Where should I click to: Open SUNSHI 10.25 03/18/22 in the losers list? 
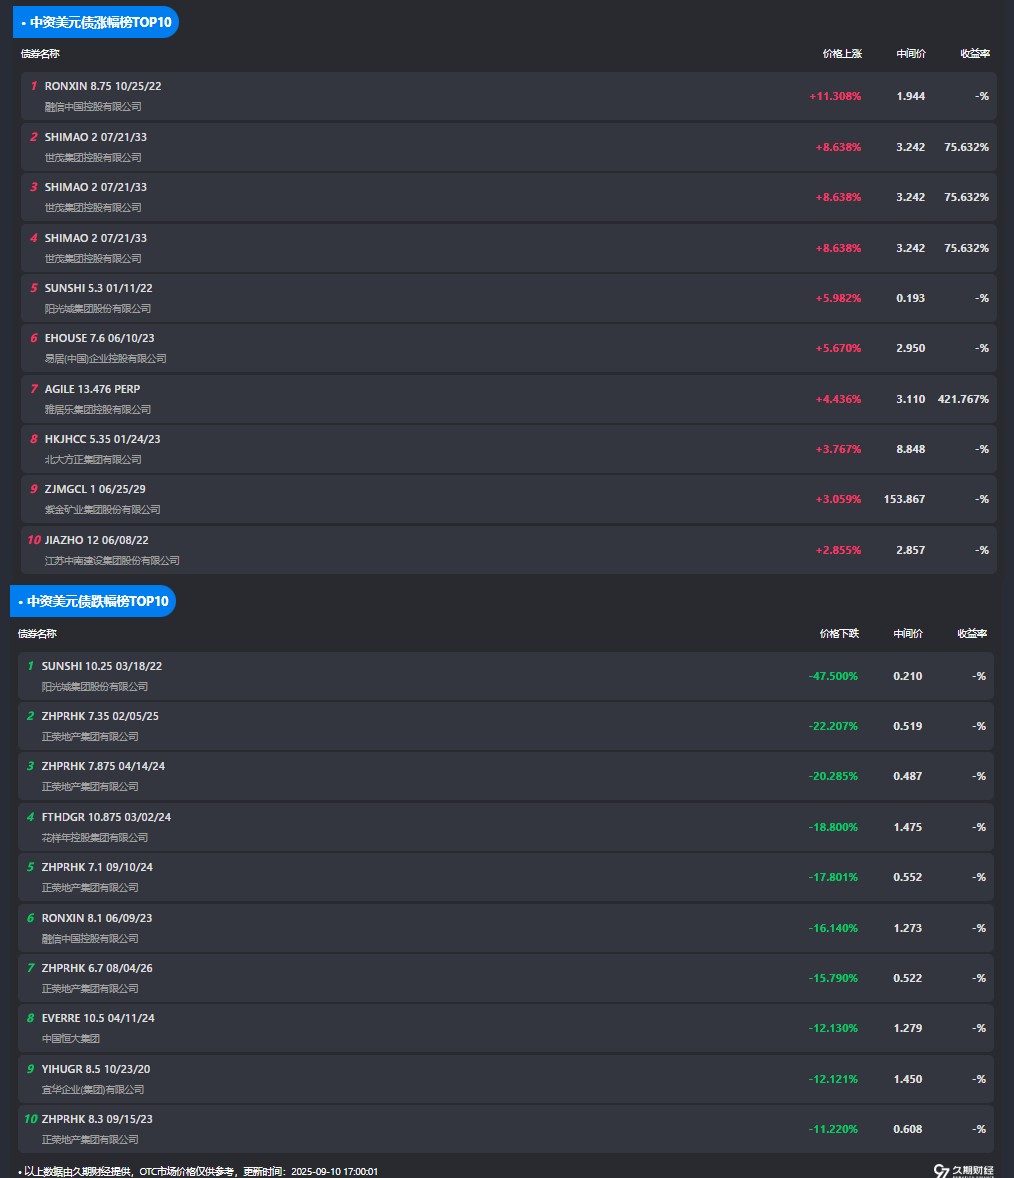coord(101,666)
